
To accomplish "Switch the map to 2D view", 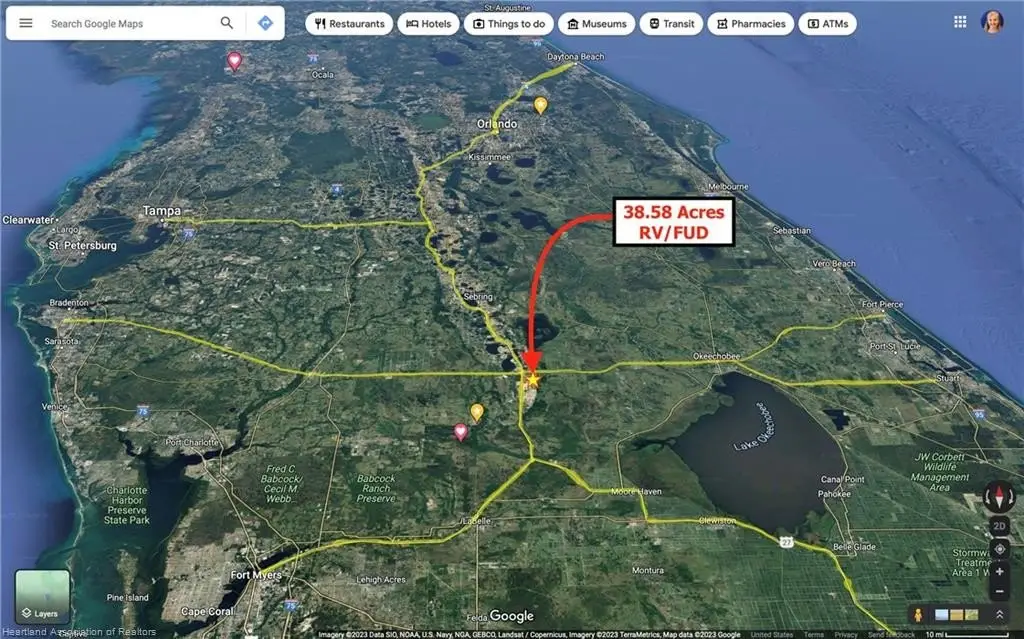I will coord(999,526).
